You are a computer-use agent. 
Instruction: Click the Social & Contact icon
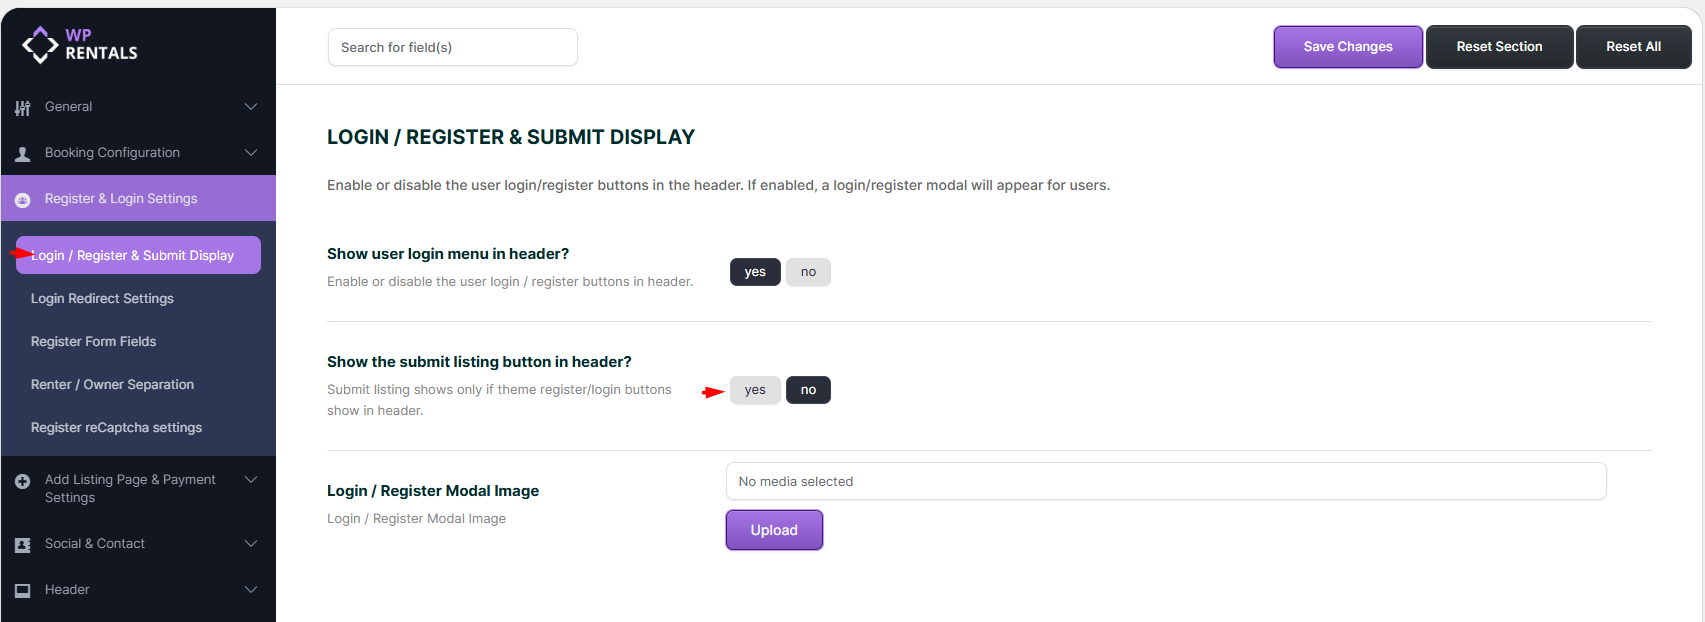pos(22,545)
